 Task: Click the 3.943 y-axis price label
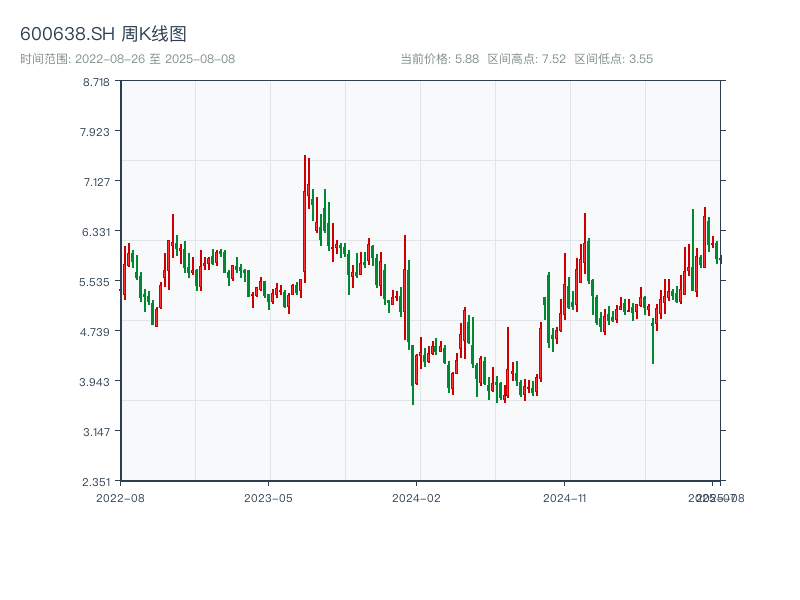coord(97,381)
